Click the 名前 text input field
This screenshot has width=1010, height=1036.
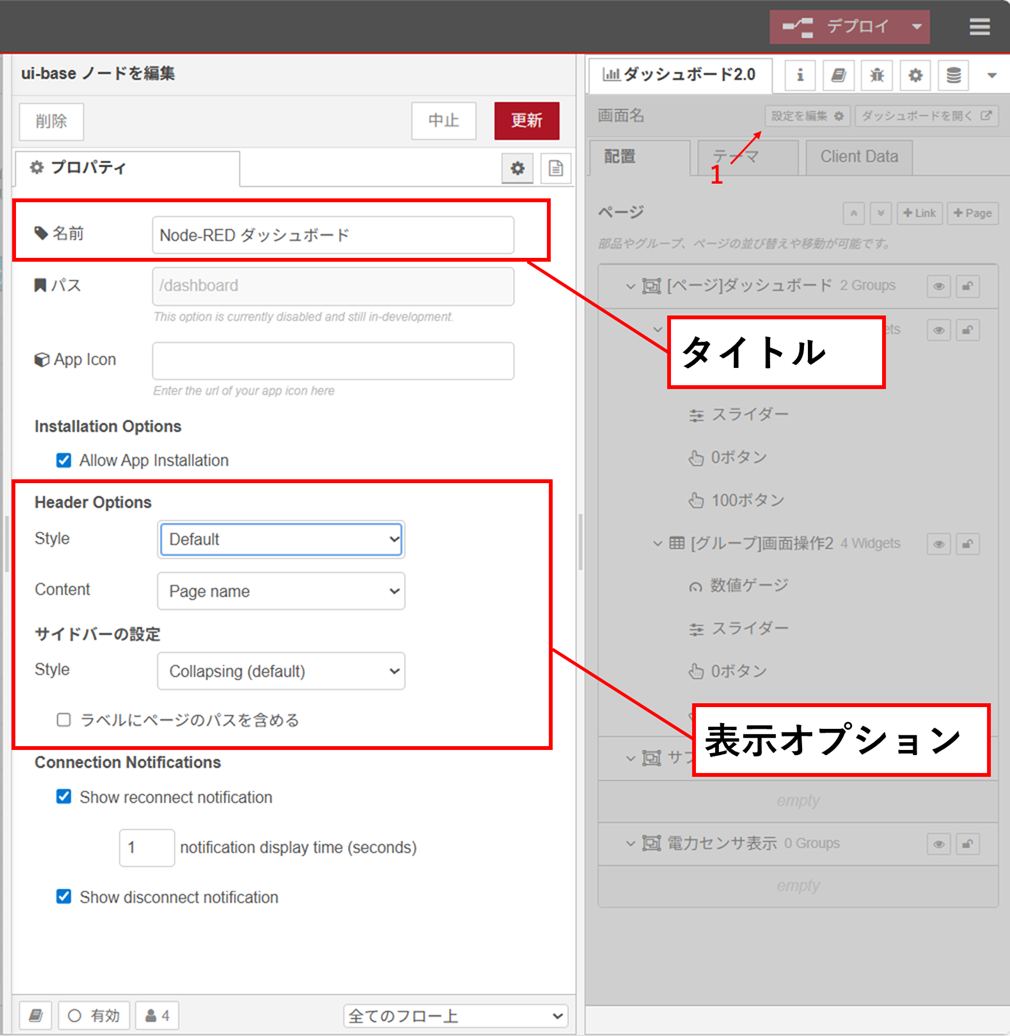click(333, 235)
